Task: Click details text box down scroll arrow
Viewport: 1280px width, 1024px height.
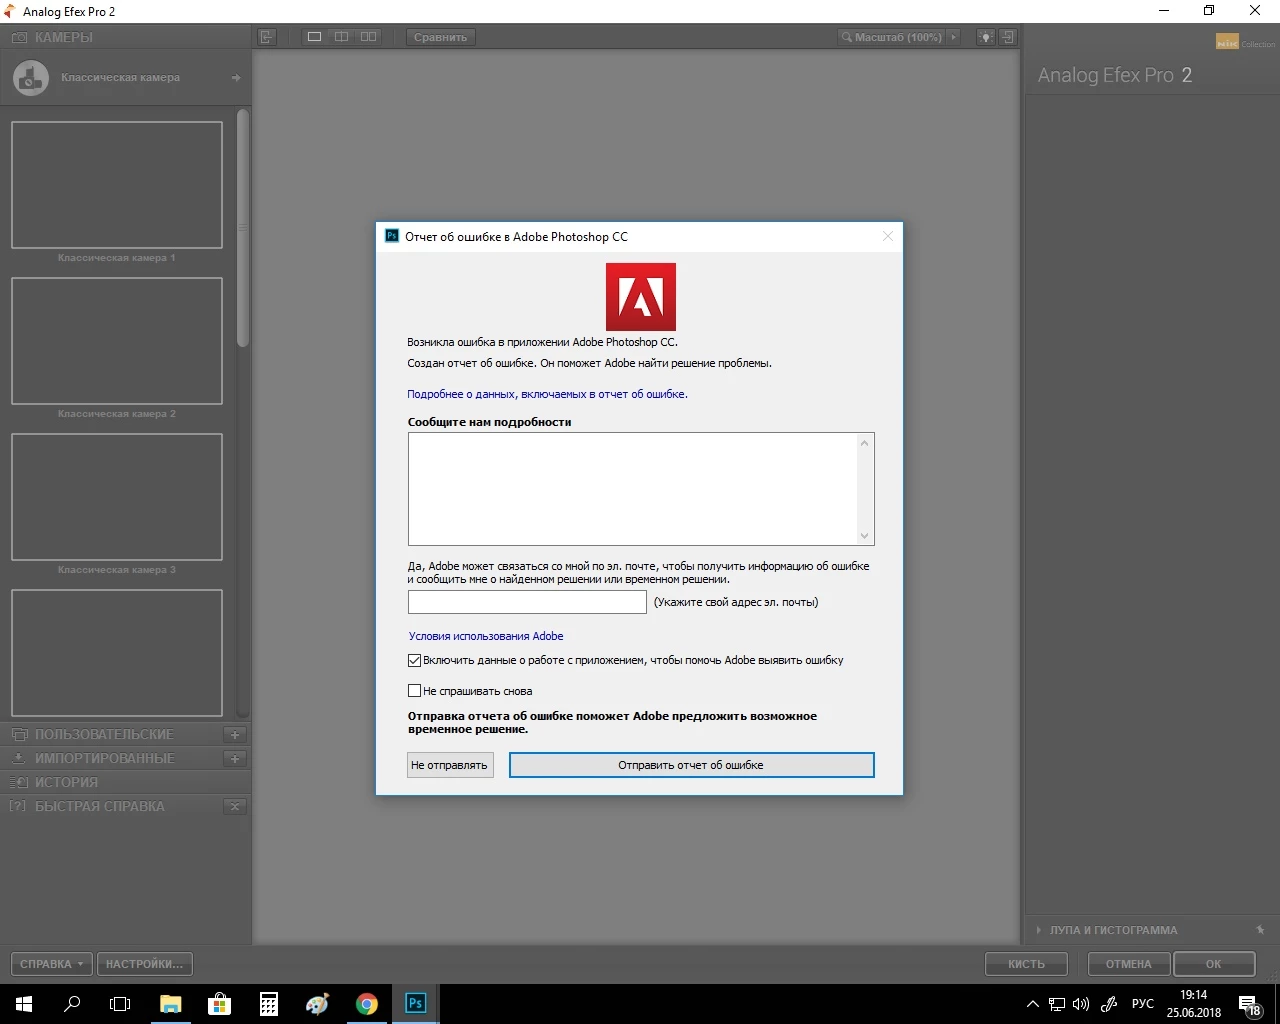Action: (x=865, y=536)
